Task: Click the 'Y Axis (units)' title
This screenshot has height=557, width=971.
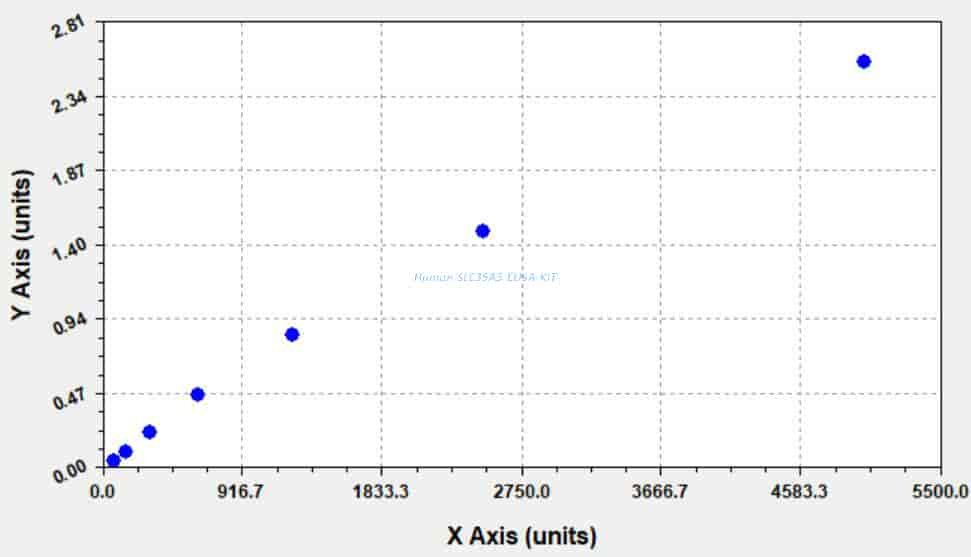Action: point(22,245)
